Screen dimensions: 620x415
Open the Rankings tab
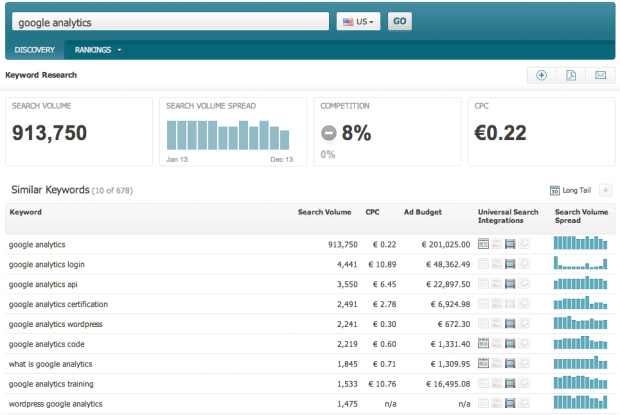point(93,50)
